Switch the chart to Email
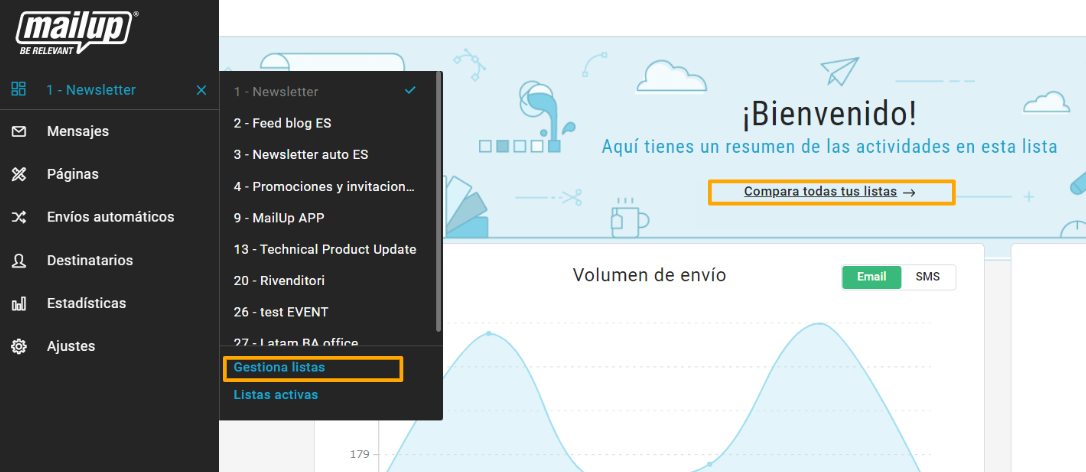The height and width of the screenshot is (472, 1086). pyautogui.click(x=871, y=277)
